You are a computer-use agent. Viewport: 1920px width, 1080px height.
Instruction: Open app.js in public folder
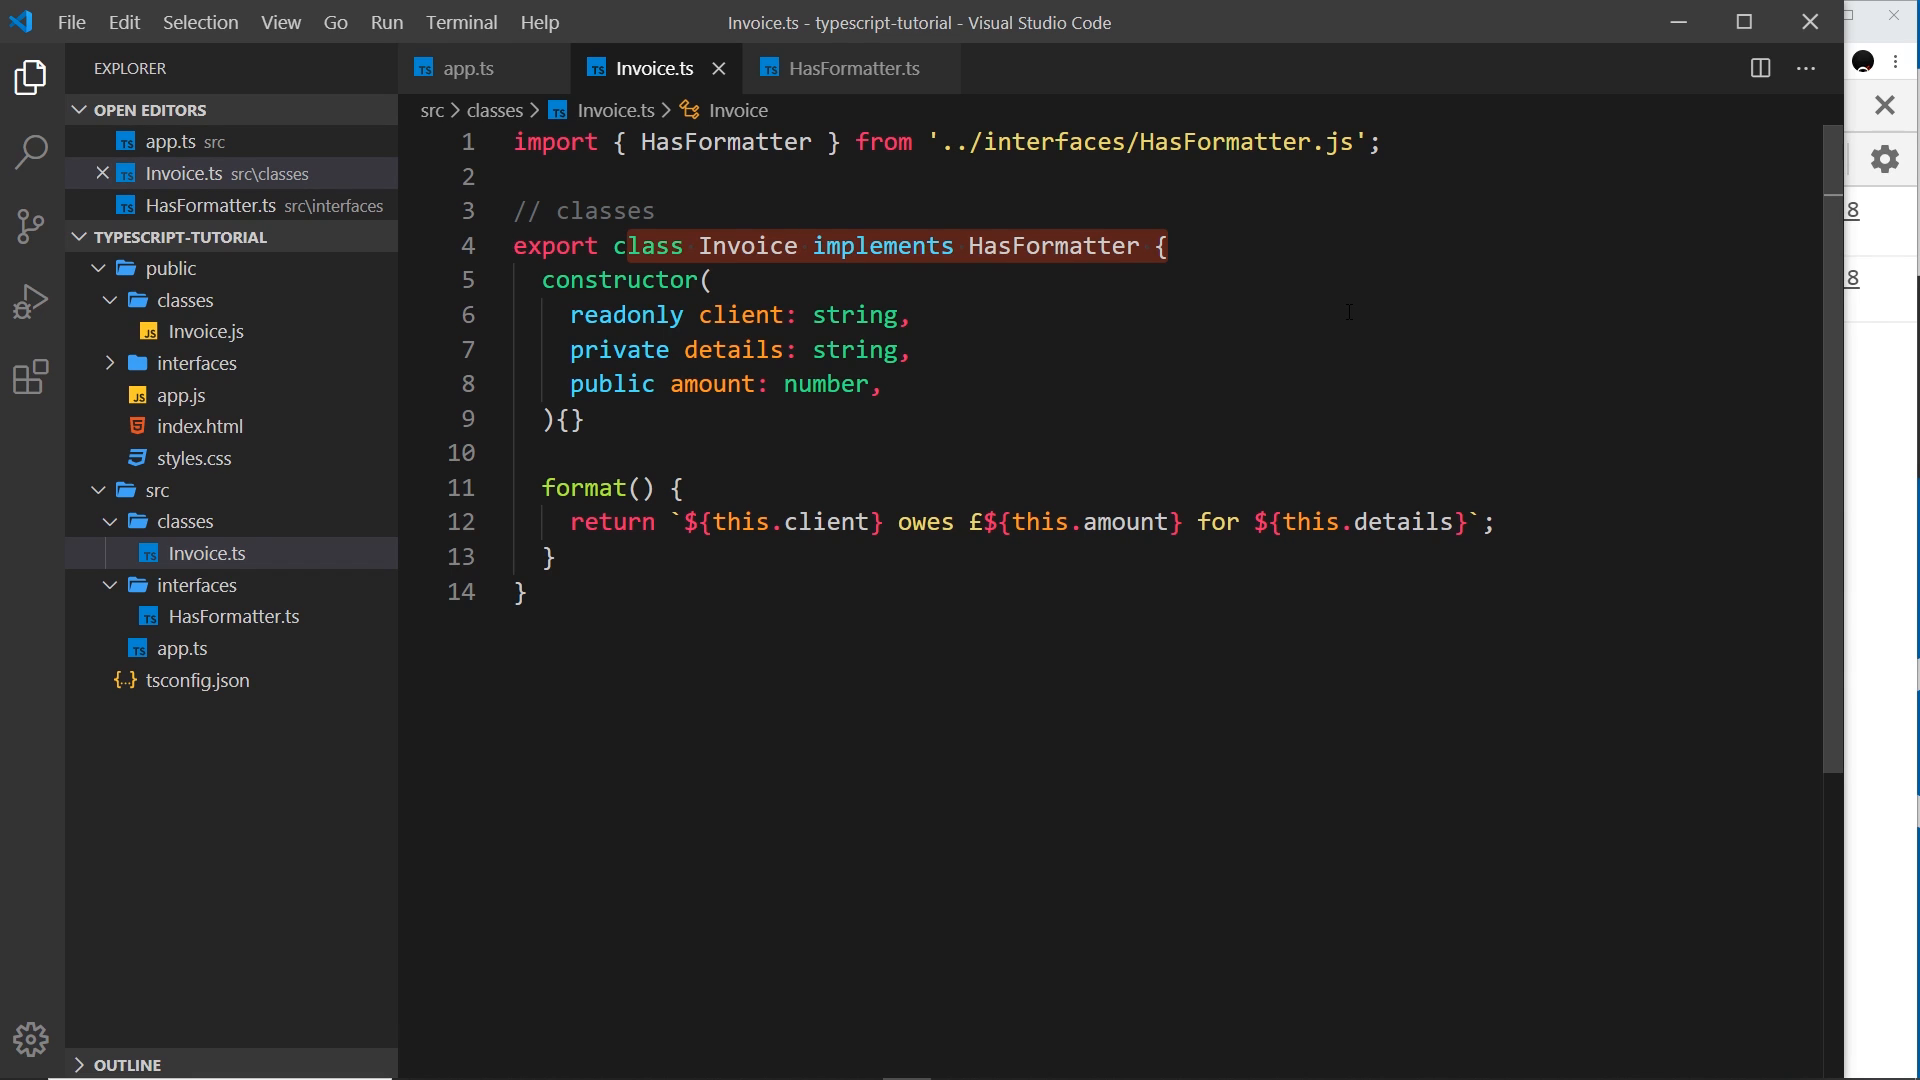181,395
